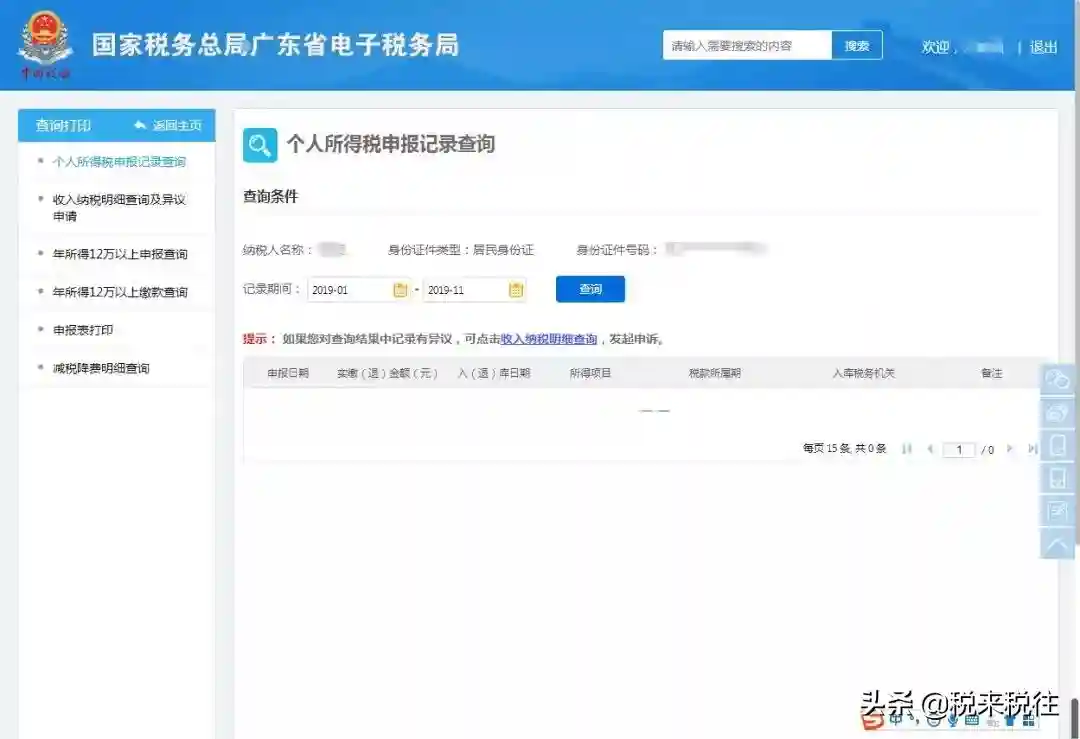
Task: Select 个人所得税申报记录查询 in the left menu
Action: tap(119, 162)
